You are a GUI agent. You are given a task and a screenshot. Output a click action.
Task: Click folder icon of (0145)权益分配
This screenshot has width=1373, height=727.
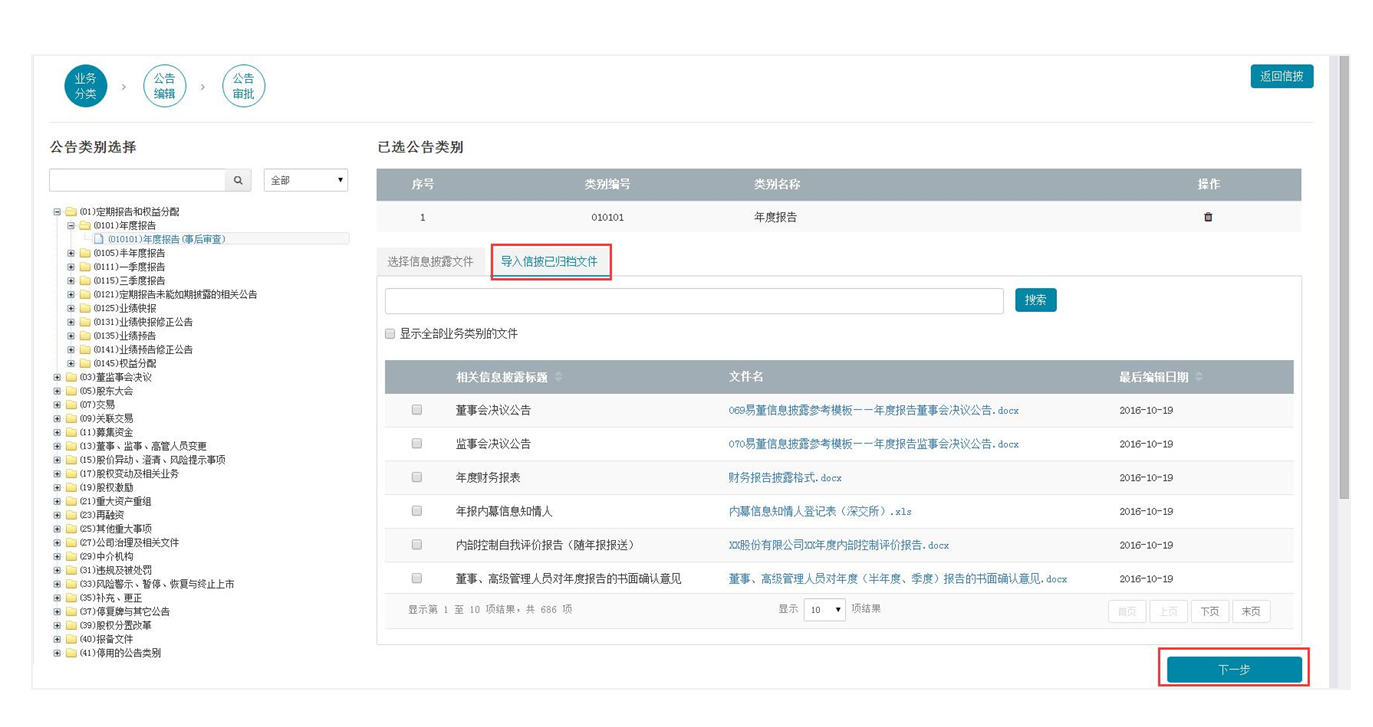pyautogui.click(x=85, y=363)
